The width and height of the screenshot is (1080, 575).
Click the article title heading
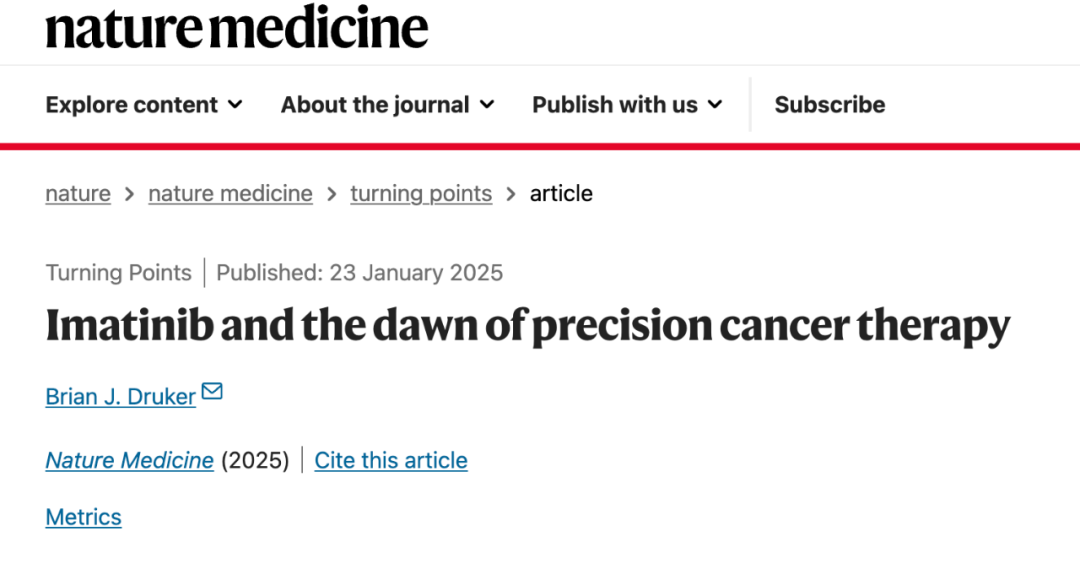(x=528, y=326)
